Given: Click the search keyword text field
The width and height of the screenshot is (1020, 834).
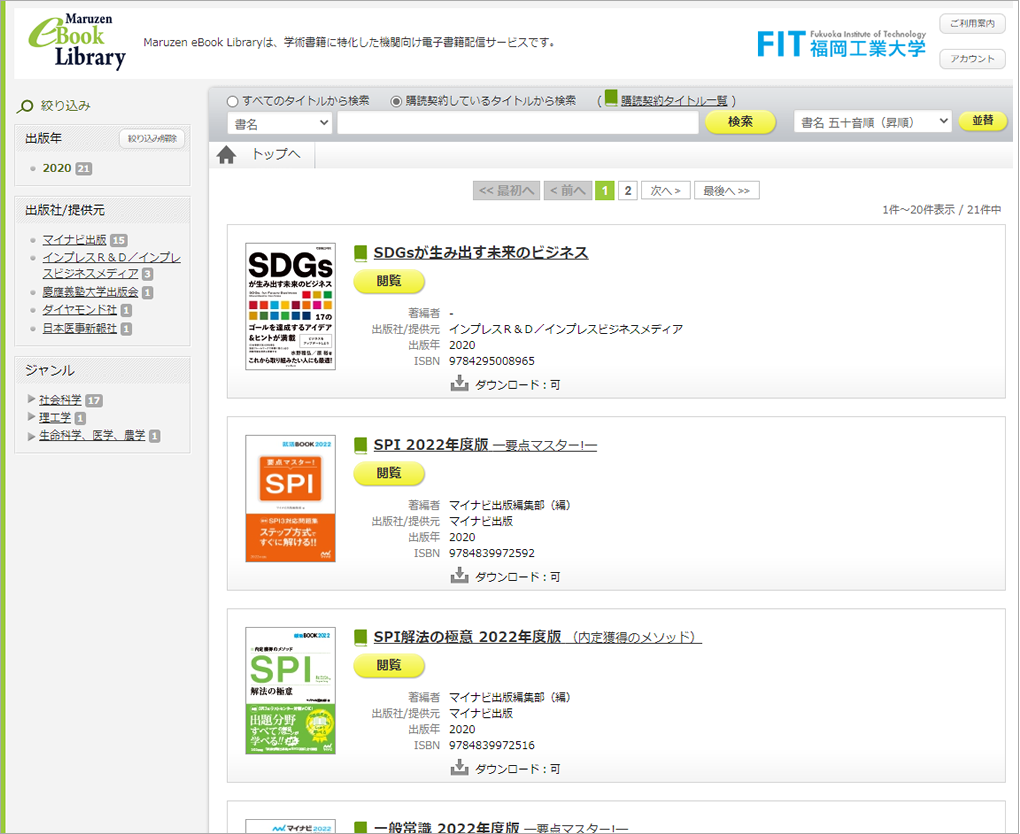Looking at the screenshot, I should pos(518,122).
